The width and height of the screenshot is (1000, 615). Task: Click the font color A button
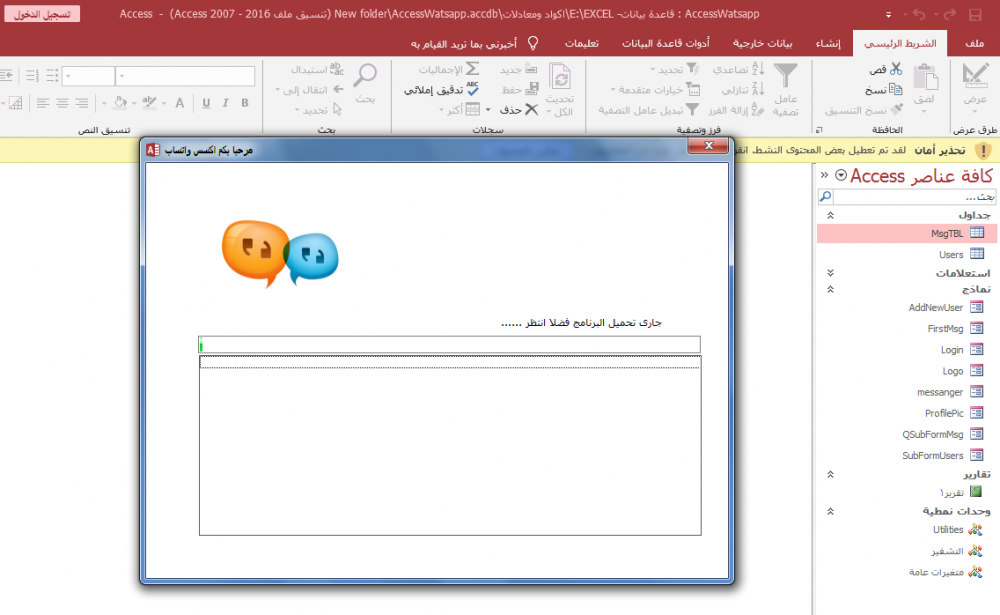click(180, 103)
